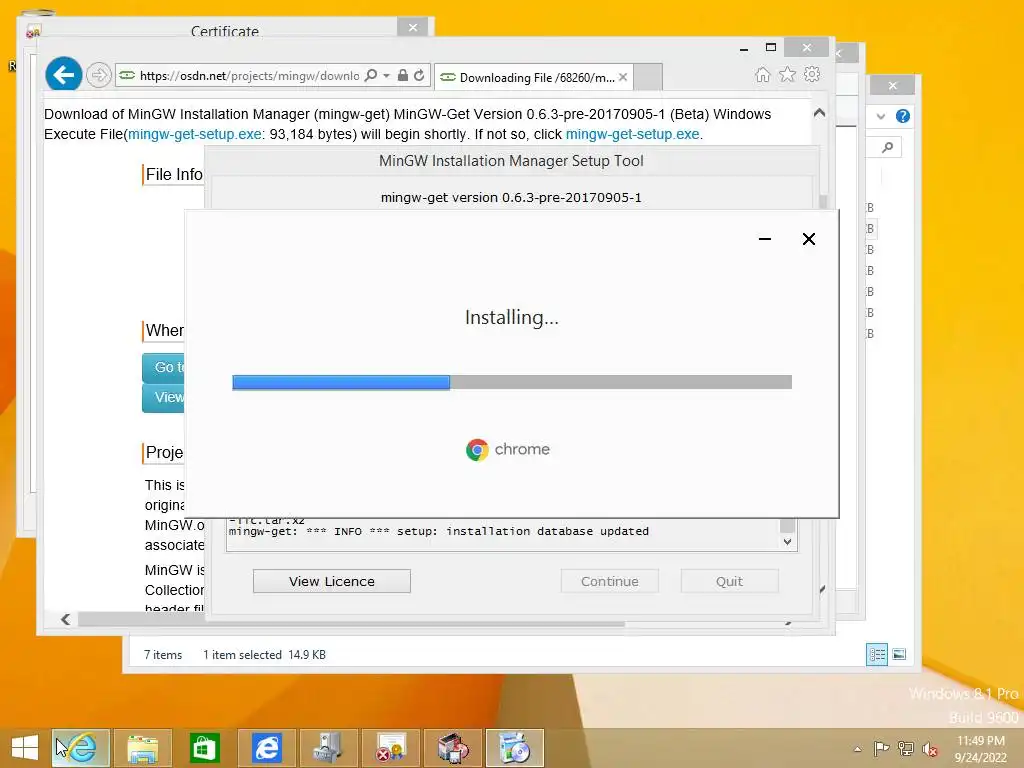Click the '7 items' status text
This screenshot has width=1024, height=768.
pyautogui.click(x=163, y=655)
